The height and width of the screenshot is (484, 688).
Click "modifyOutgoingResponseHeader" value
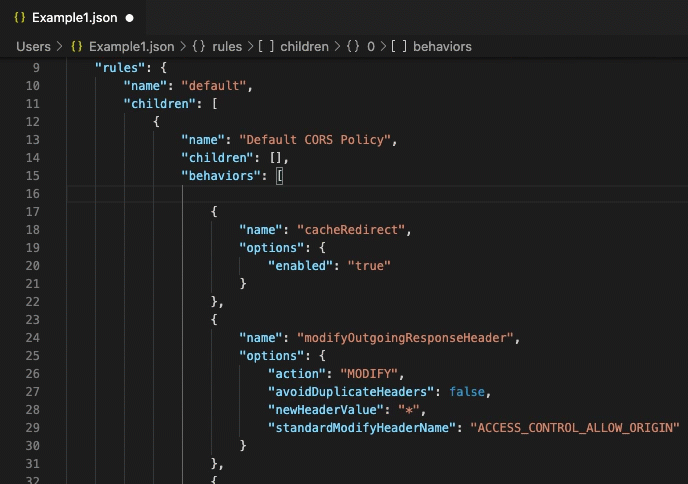click(405, 338)
